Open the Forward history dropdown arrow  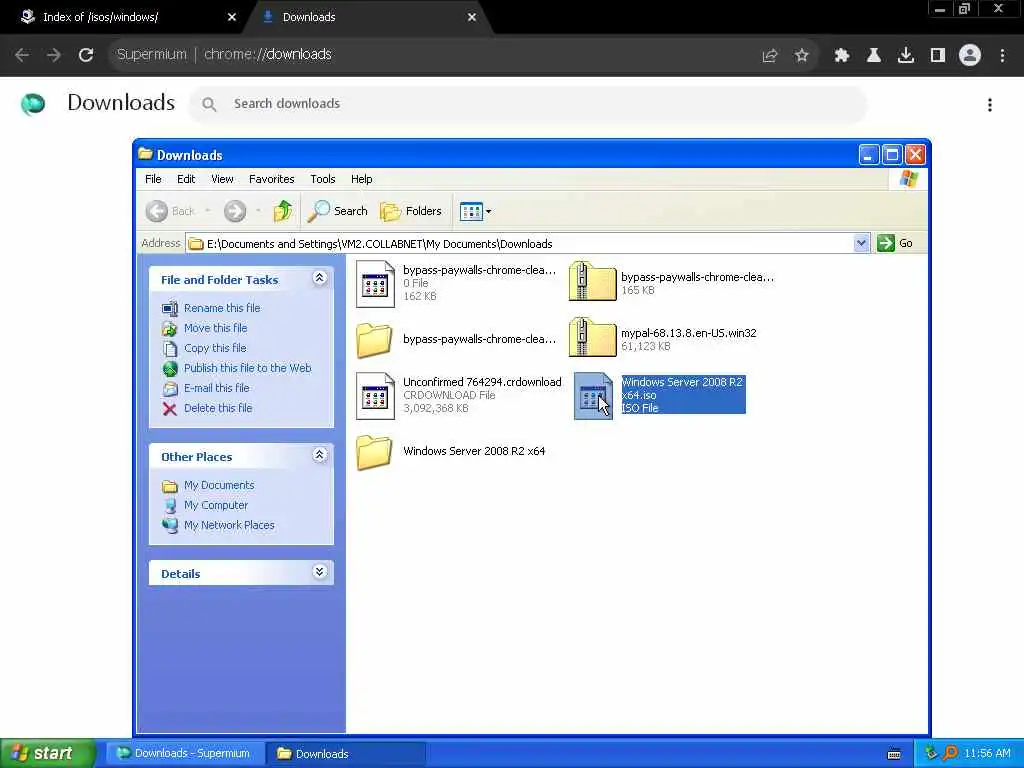pyautogui.click(x=258, y=211)
